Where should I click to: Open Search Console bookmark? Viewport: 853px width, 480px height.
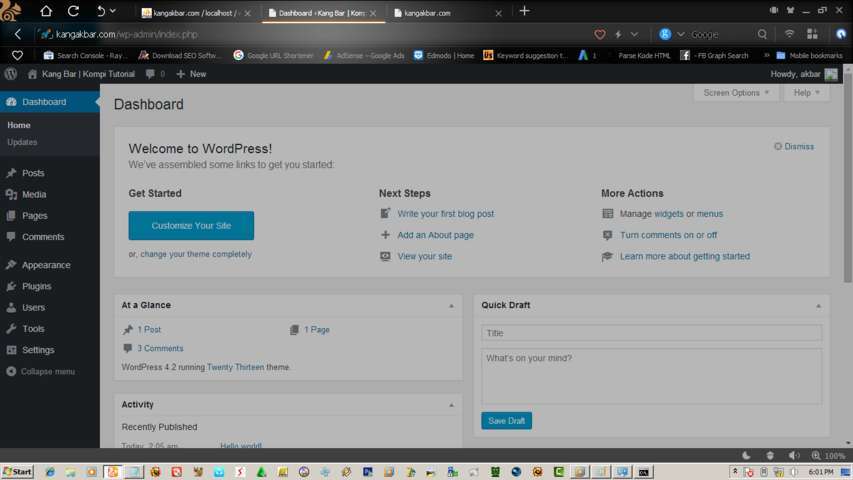click(x=85, y=56)
